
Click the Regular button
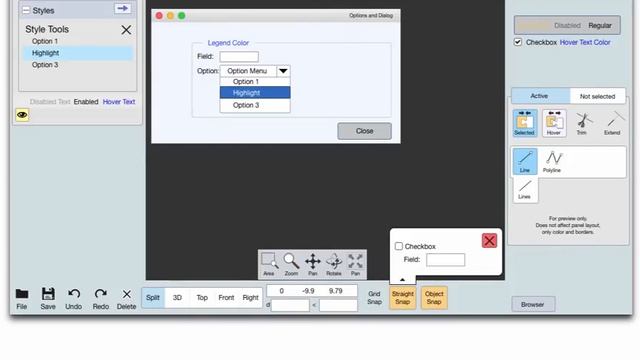[x=600, y=25]
